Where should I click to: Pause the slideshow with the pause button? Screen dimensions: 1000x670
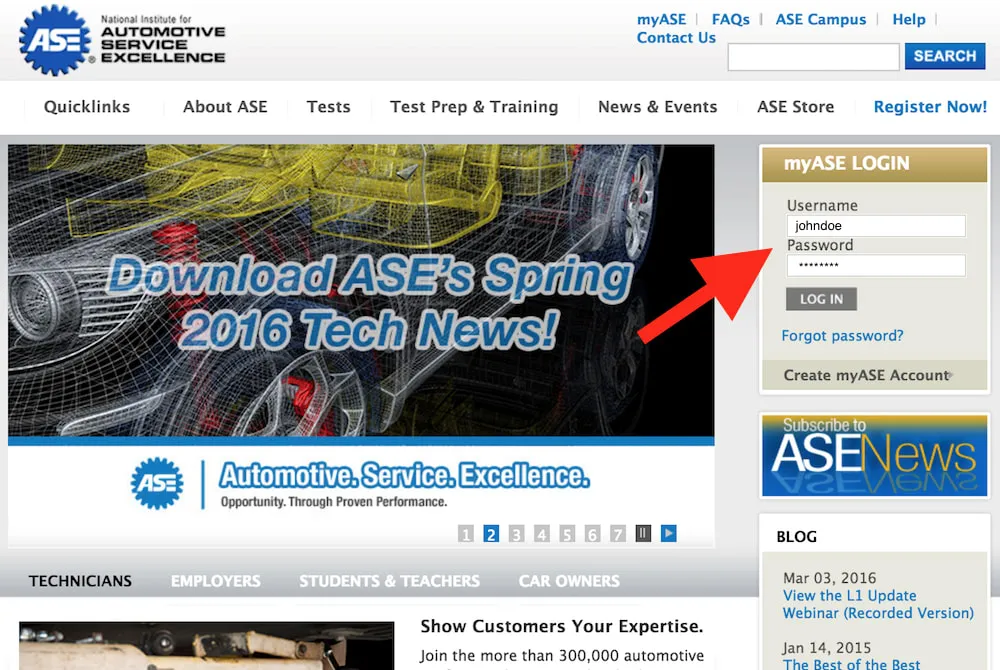click(x=643, y=533)
